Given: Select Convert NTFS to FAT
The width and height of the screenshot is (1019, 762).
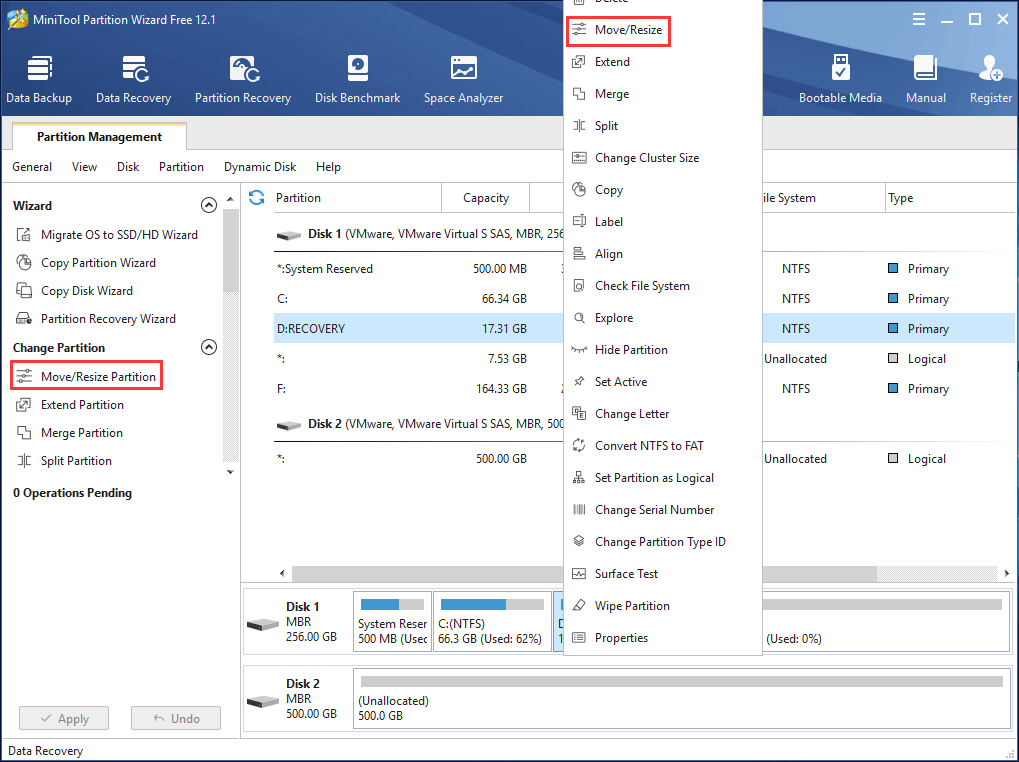Looking at the screenshot, I should click(x=663, y=446).
